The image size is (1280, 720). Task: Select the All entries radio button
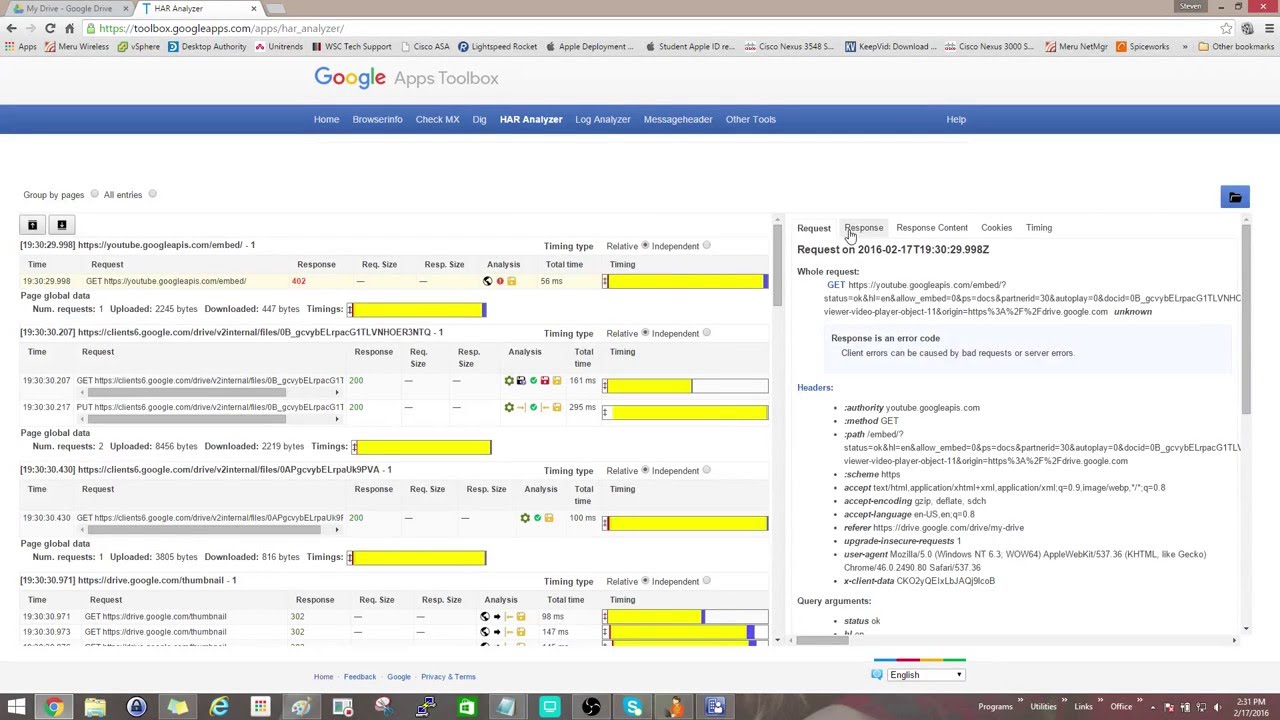pos(152,195)
